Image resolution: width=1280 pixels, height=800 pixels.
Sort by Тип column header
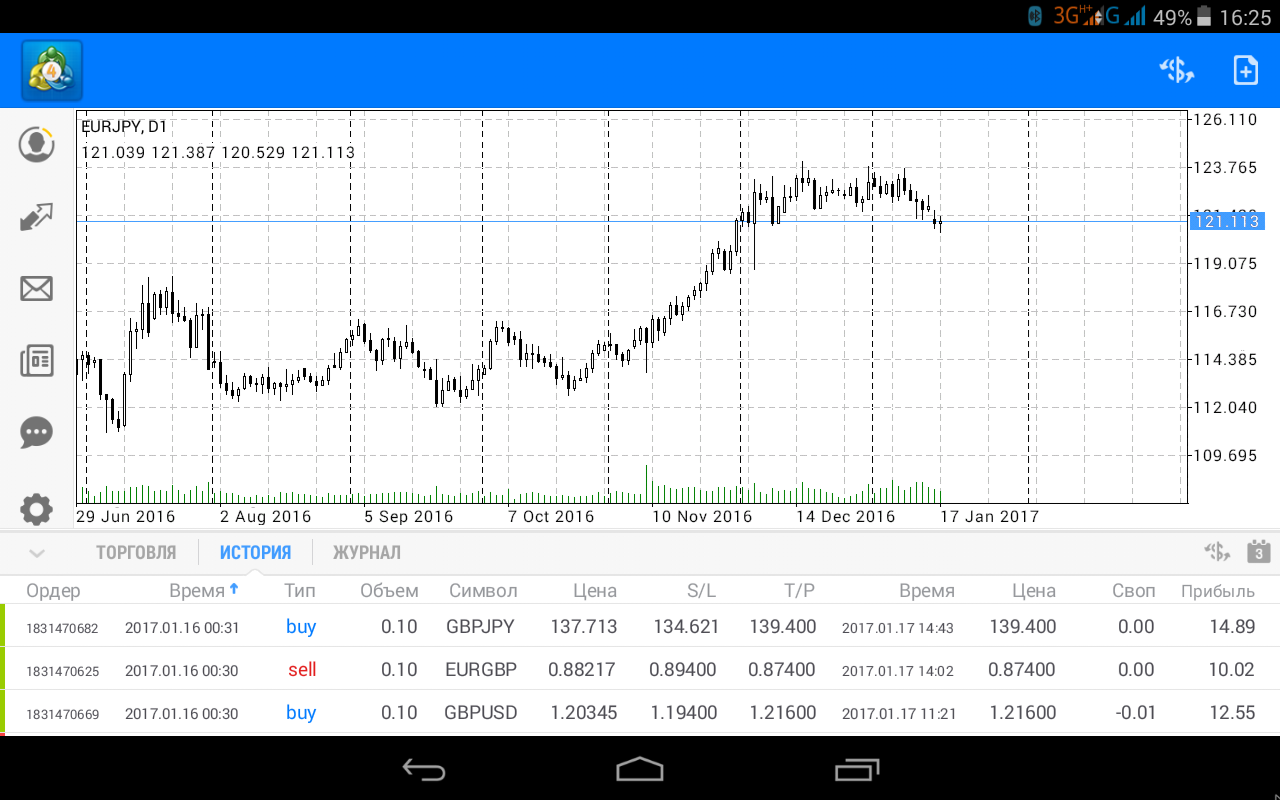[x=300, y=591]
